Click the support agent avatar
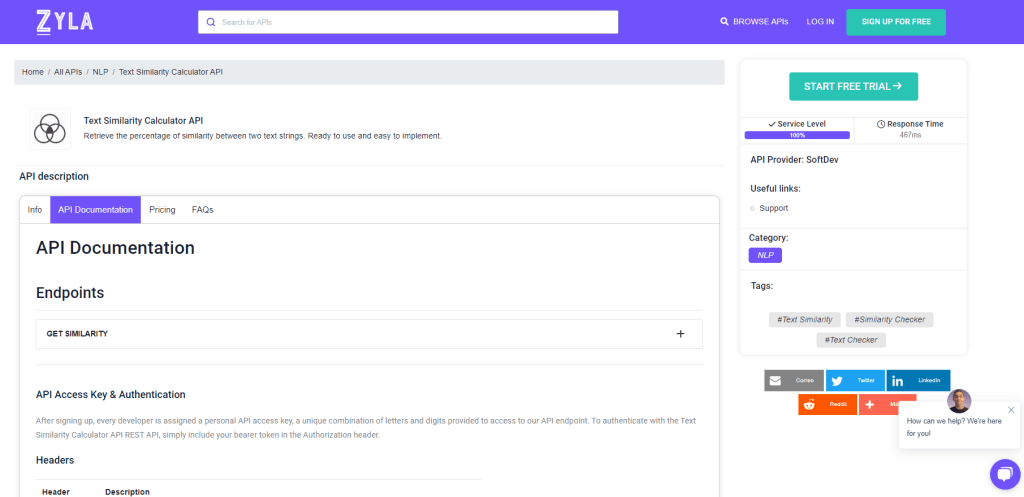The image size is (1024, 497). coord(959,401)
